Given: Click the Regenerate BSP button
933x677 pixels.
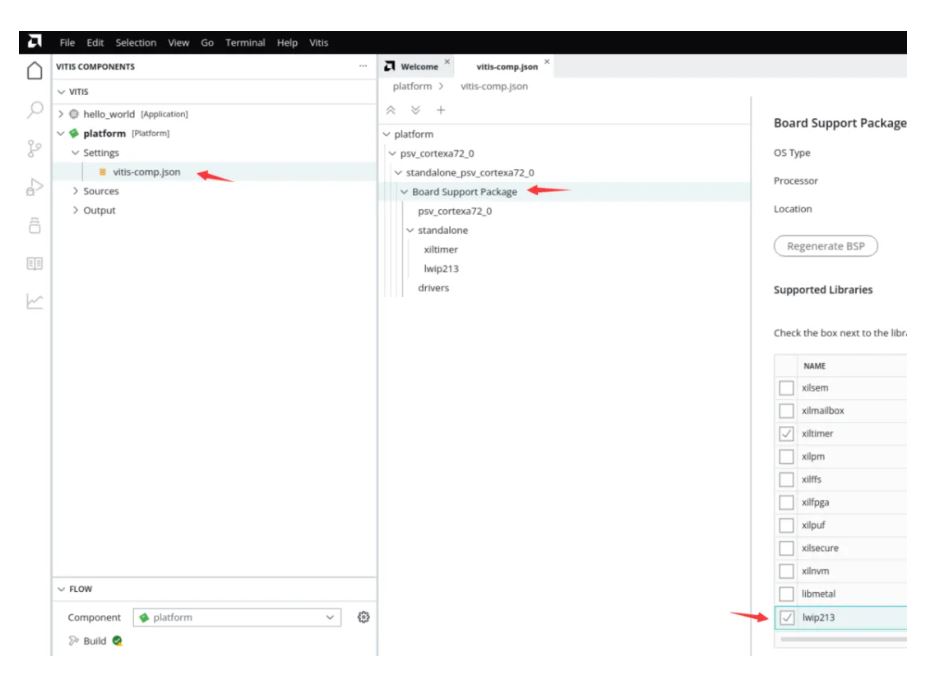Looking at the screenshot, I should (x=826, y=246).
